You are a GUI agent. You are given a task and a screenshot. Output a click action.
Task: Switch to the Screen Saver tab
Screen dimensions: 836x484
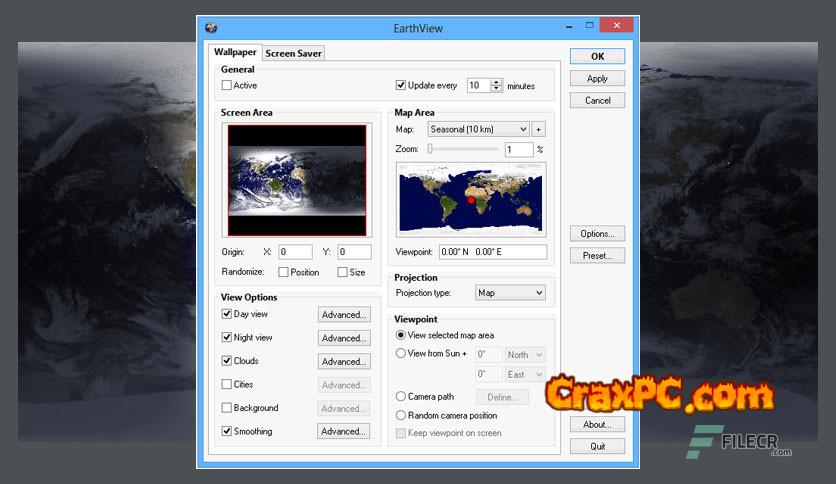[294, 53]
